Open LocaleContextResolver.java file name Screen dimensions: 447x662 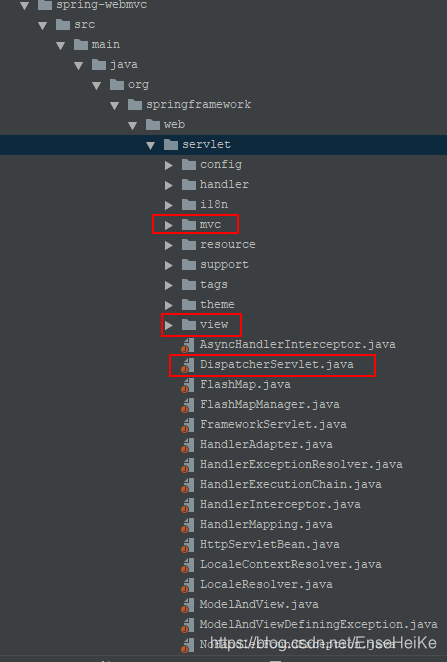pos(291,564)
